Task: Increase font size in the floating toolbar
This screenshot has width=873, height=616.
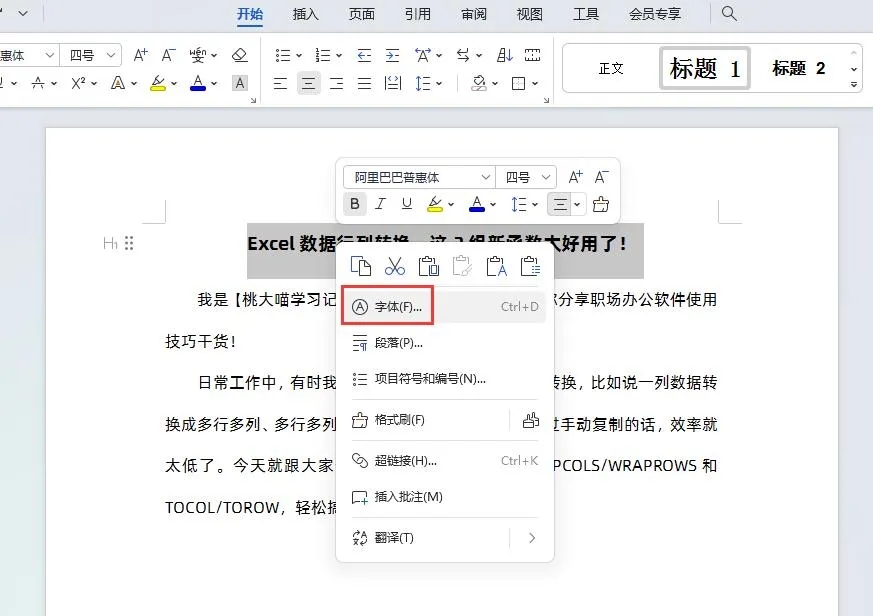Action: (x=575, y=177)
